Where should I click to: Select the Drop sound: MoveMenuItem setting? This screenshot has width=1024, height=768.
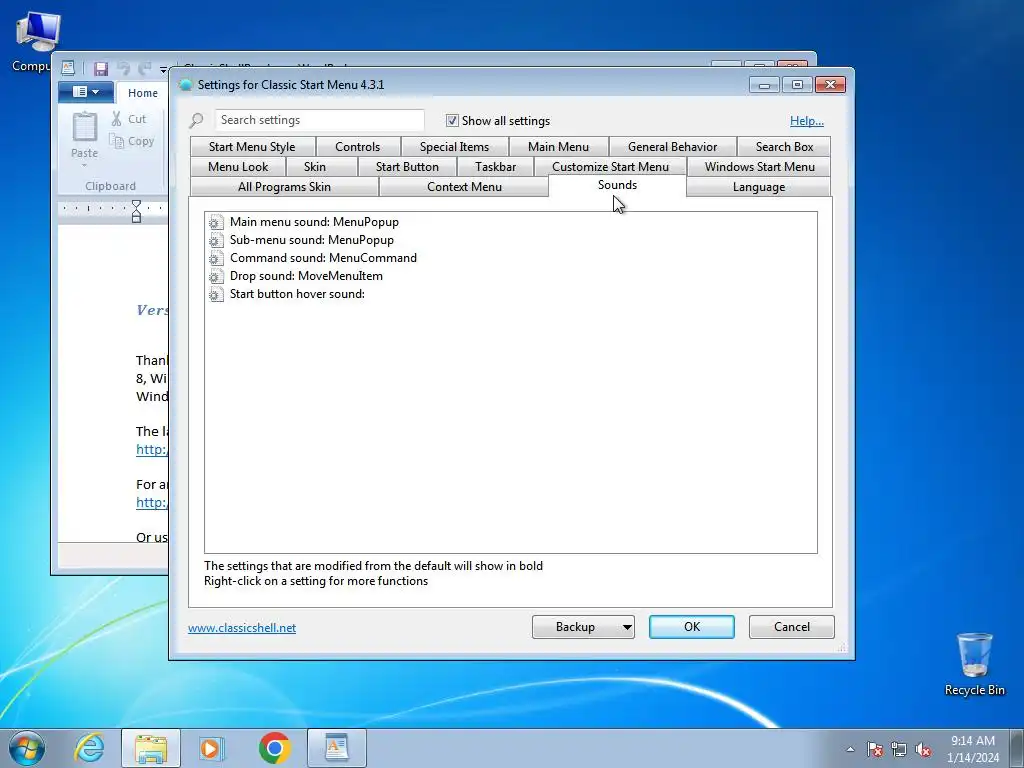point(306,276)
